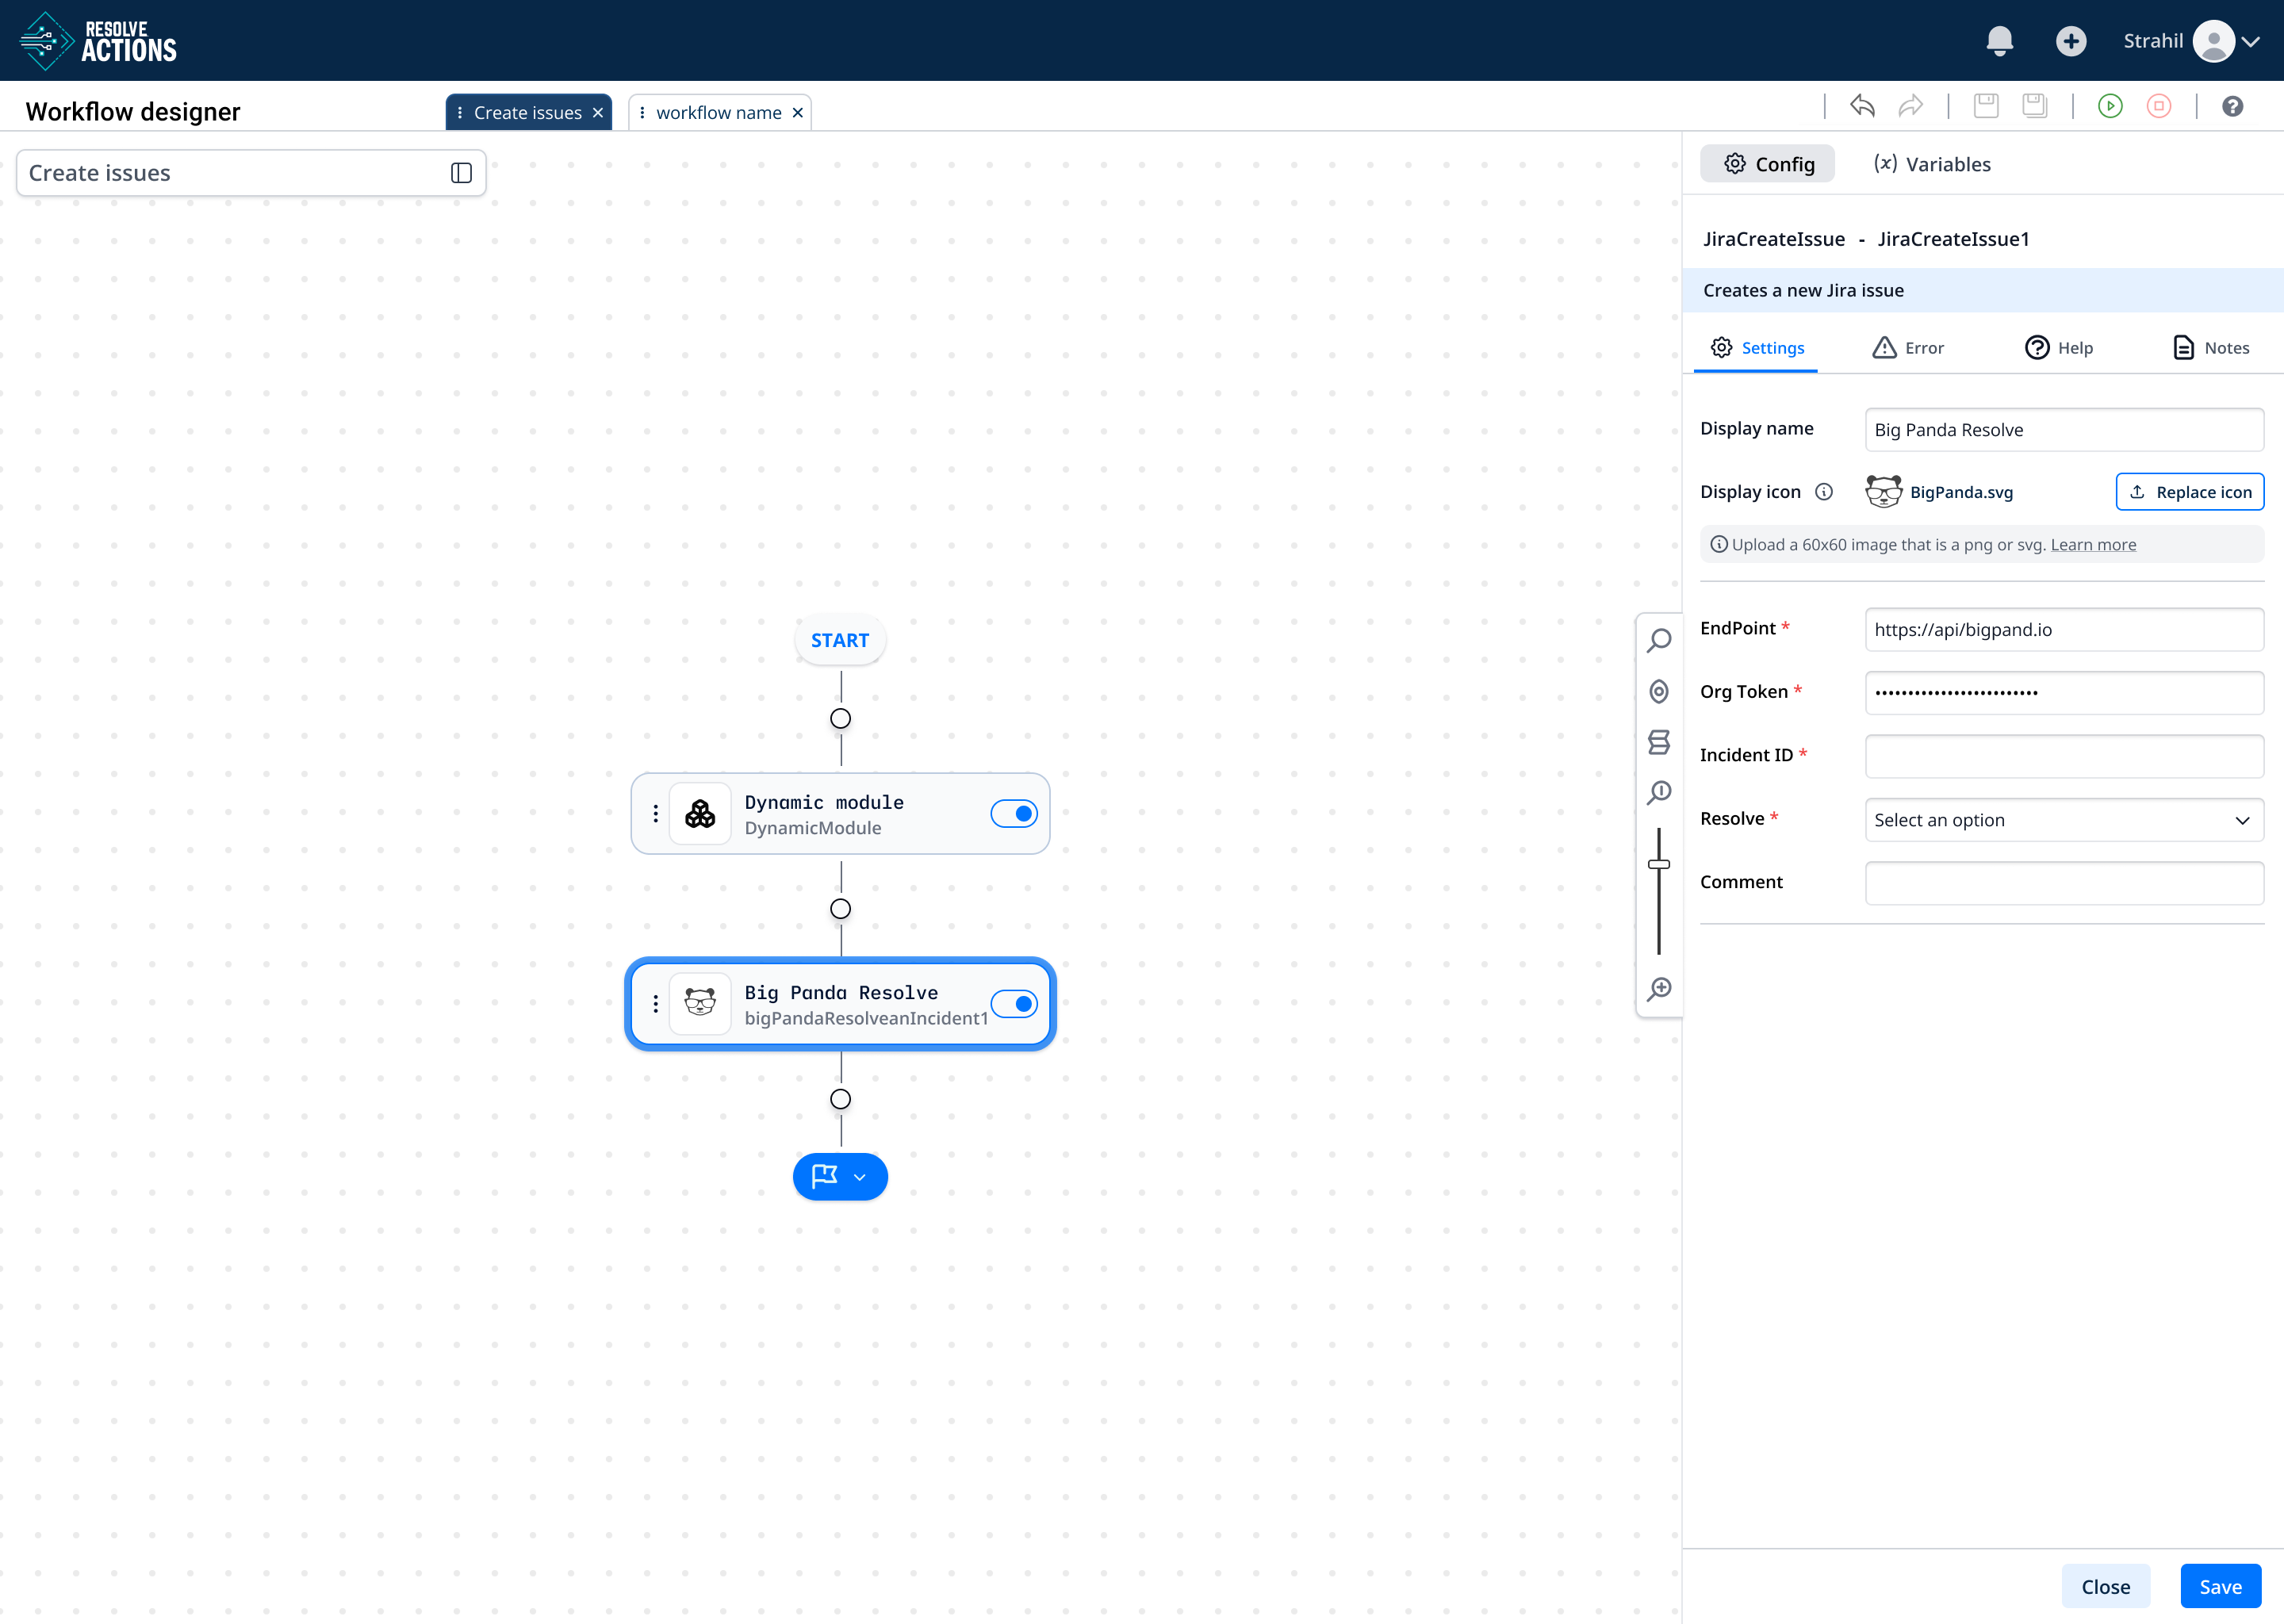
Task: Switch to the Variables tab
Action: (1932, 164)
